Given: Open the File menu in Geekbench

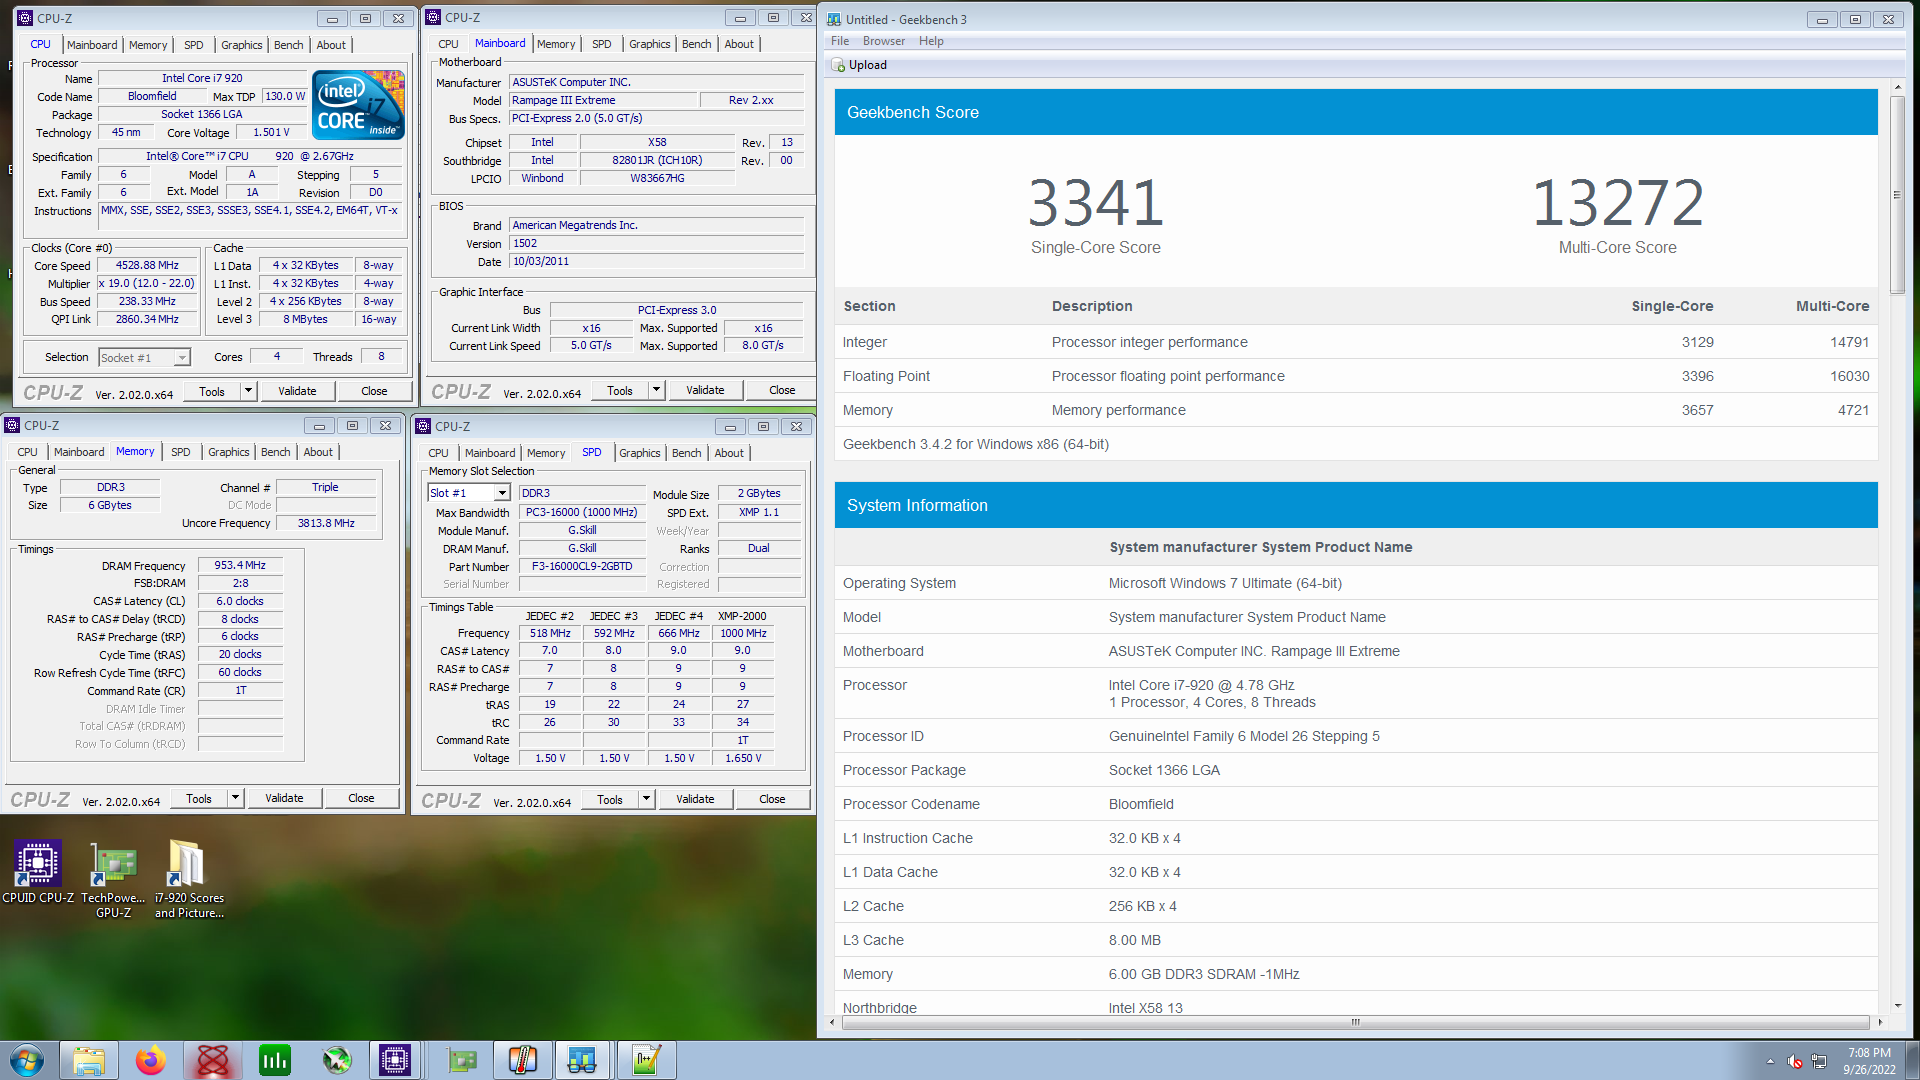Looking at the screenshot, I should tap(840, 41).
